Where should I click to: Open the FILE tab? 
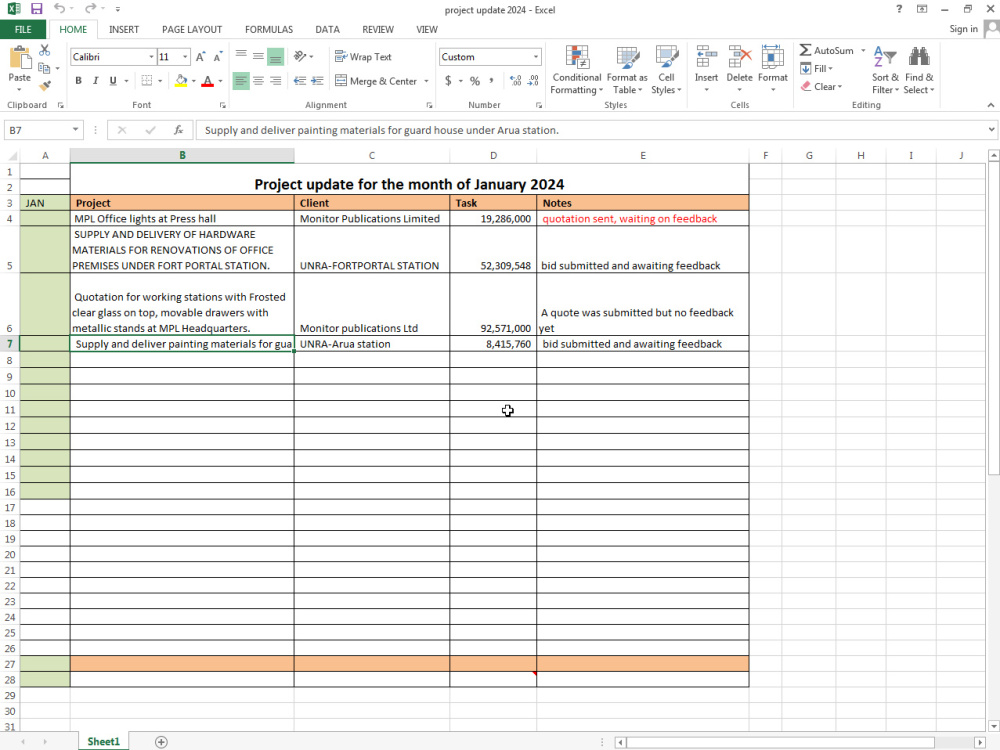23,29
